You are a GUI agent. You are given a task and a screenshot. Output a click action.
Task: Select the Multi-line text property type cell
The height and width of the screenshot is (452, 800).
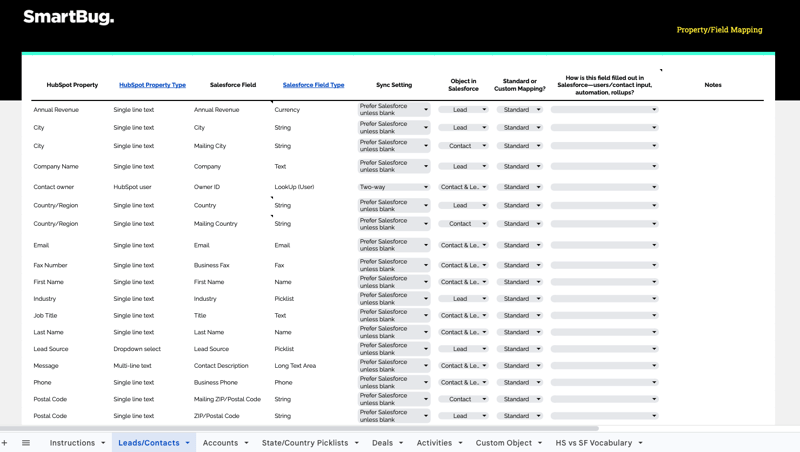pyautogui.click(x=133, y=366)
